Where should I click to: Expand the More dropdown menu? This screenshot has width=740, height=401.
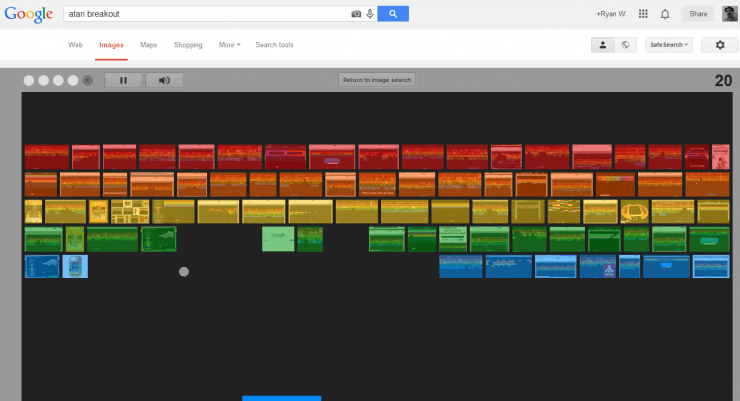click(x=229, y=45)
